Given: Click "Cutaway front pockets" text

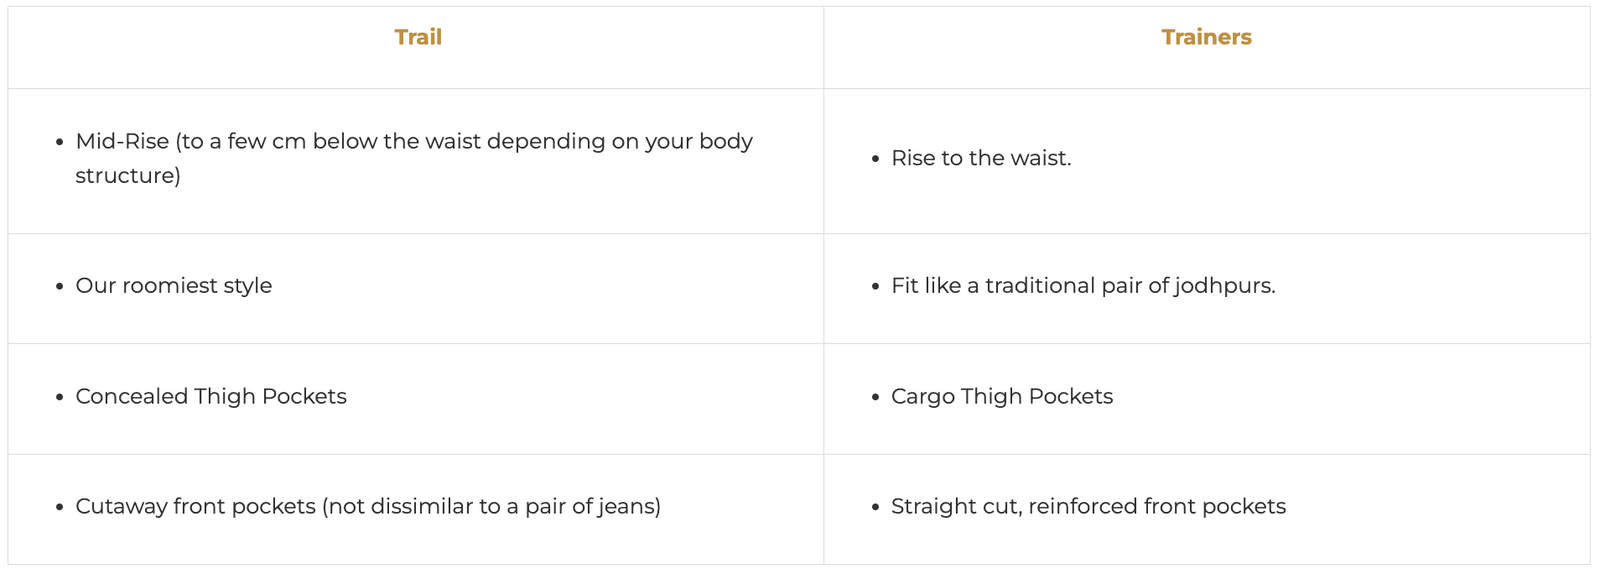Looking at the screenshot, I should [x=196, y=507].
